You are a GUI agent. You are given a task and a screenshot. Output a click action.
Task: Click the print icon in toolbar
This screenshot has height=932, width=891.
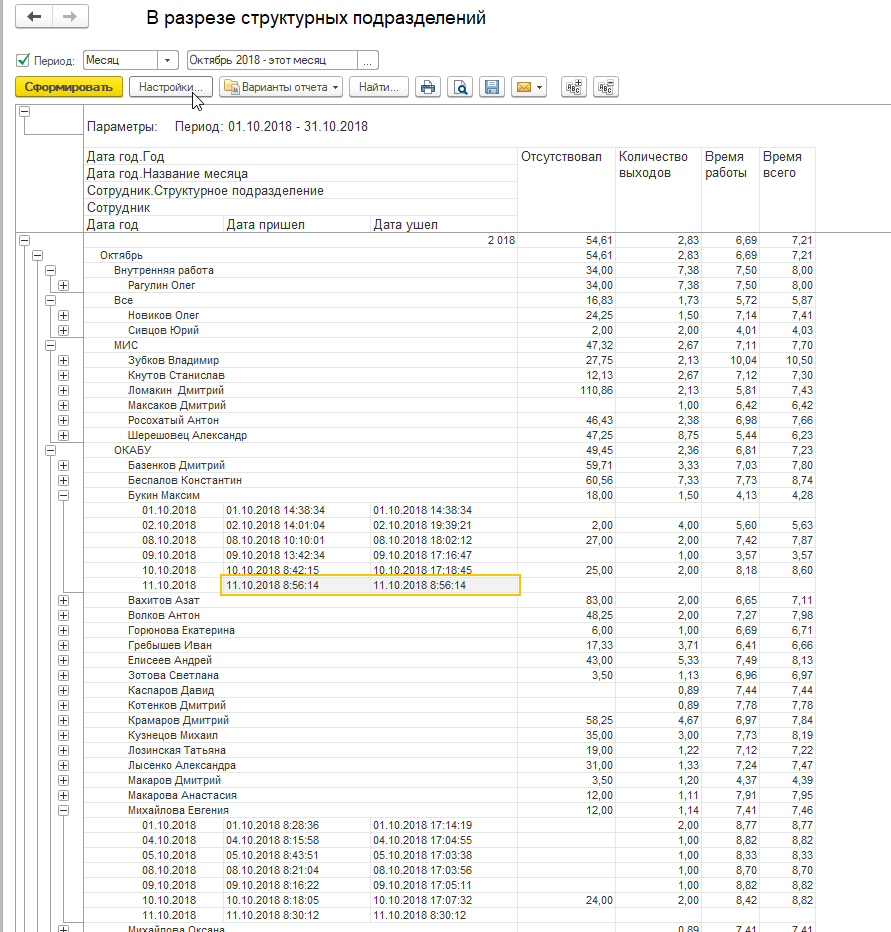click(x=428, y=87)
